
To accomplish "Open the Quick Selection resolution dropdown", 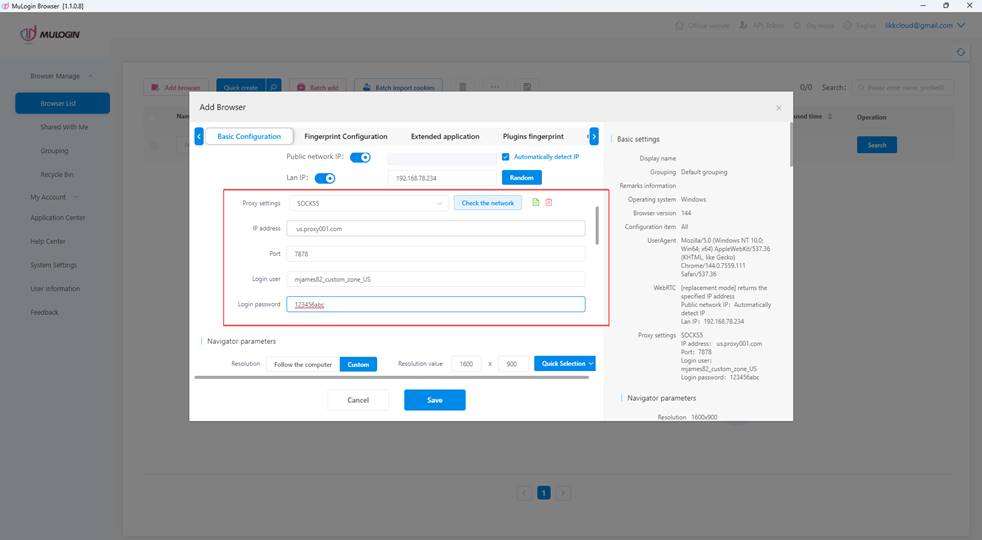I will coord(565,364).
